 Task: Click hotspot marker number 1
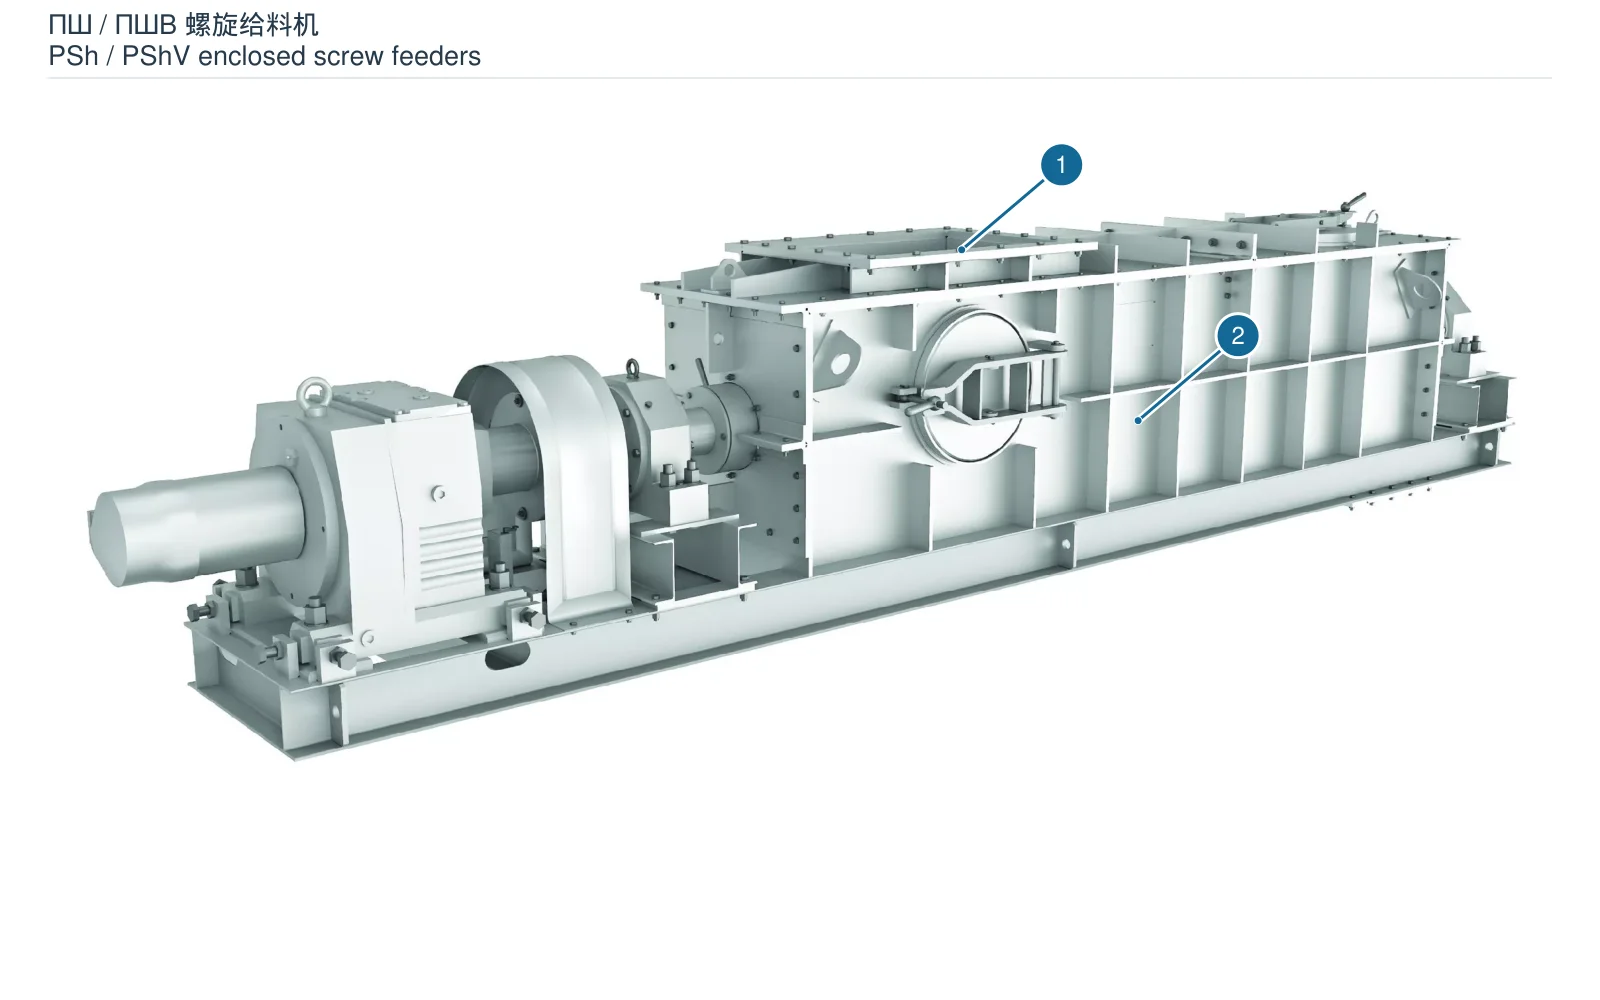1061,164
